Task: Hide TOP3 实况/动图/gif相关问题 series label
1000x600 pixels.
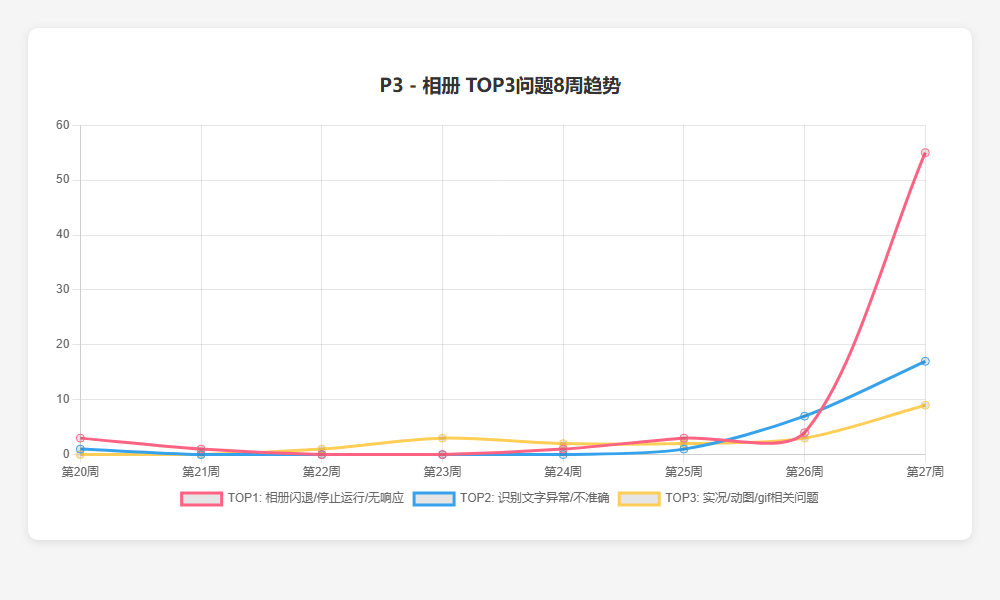Action: 742,498
